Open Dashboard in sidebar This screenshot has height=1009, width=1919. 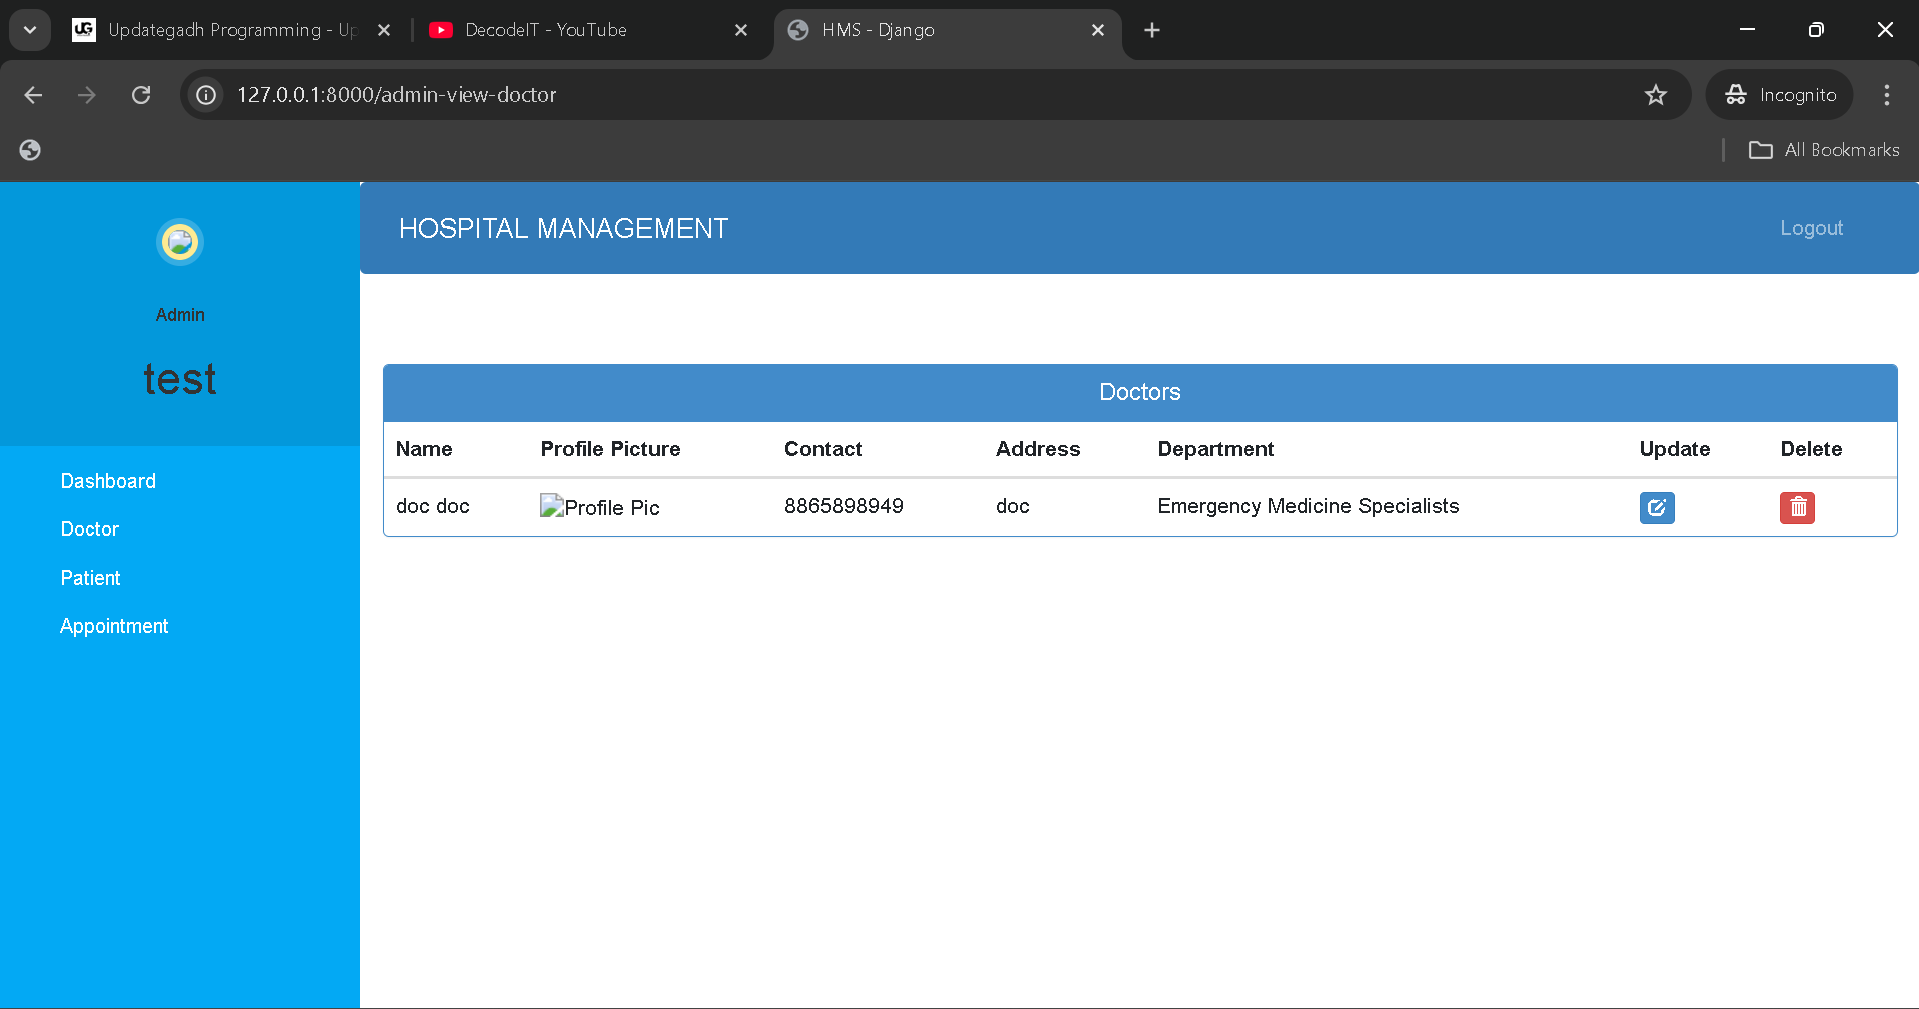point(108,481)
